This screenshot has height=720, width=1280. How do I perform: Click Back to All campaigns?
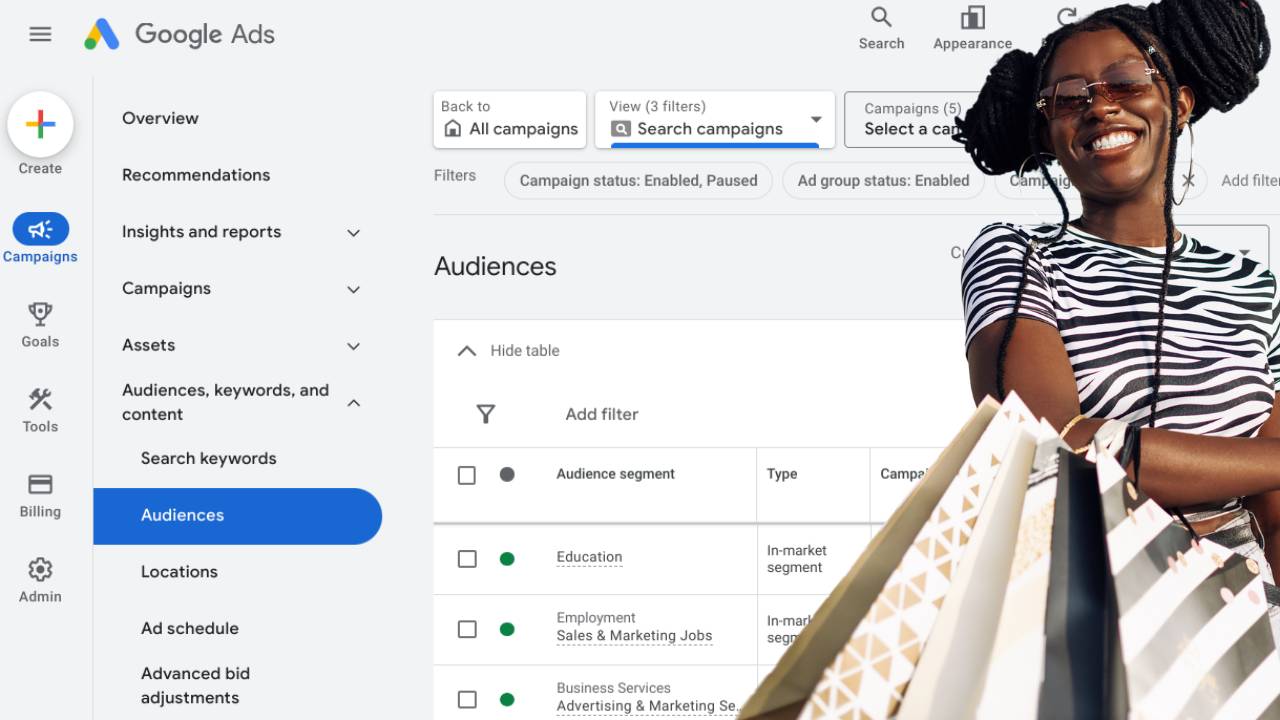click(509, 118)
